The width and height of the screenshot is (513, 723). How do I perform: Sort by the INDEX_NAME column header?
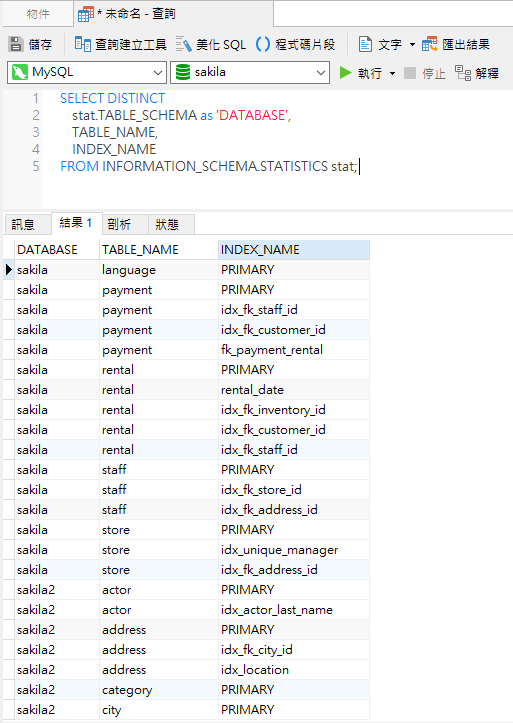(294, 250)
